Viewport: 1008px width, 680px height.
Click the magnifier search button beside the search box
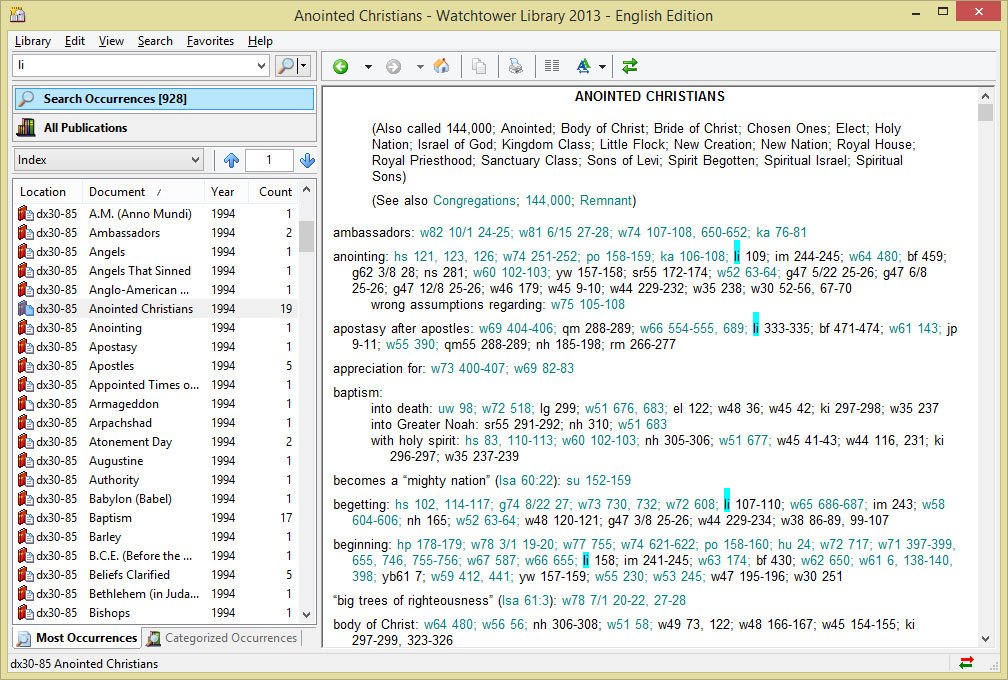tap(285, 66)
